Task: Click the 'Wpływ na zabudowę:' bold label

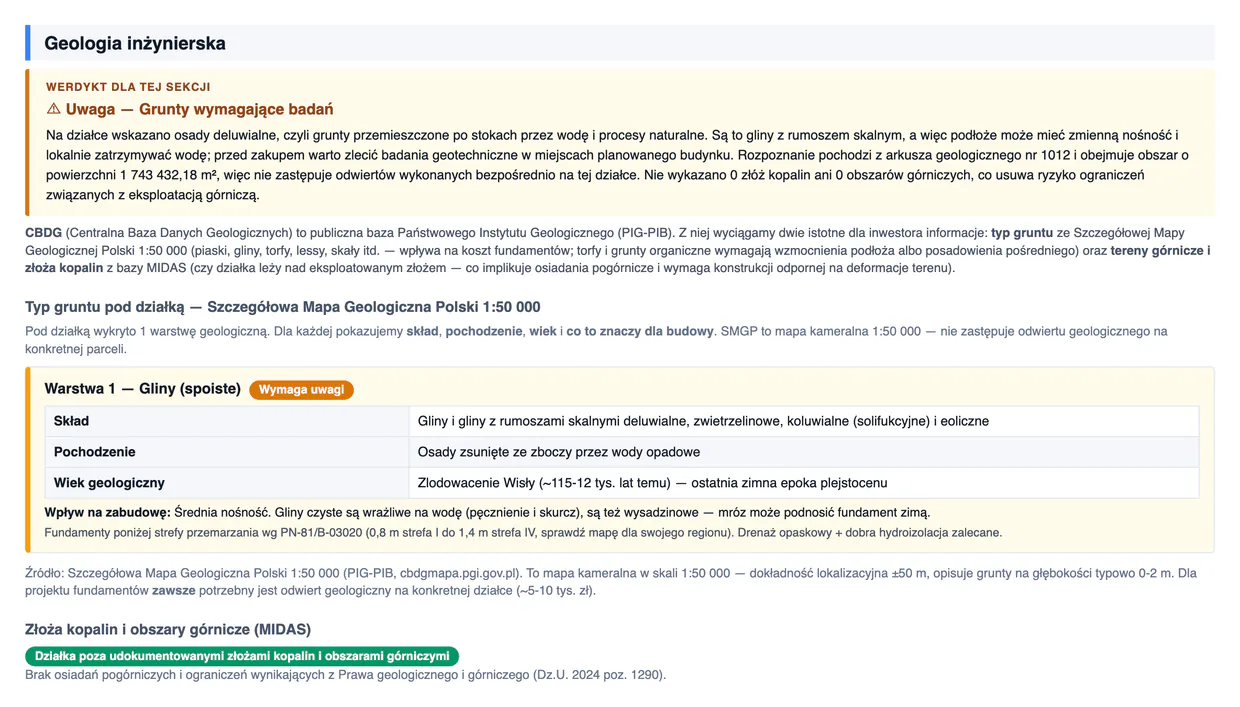Action: [108, 513]
